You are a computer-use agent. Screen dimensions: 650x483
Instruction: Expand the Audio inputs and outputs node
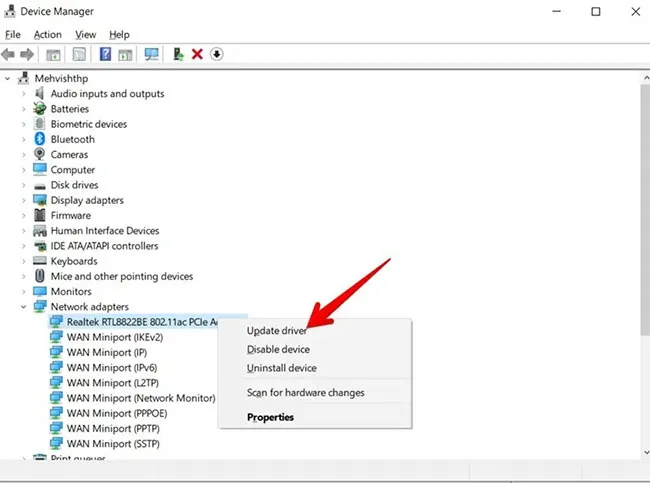coord(24,94)
